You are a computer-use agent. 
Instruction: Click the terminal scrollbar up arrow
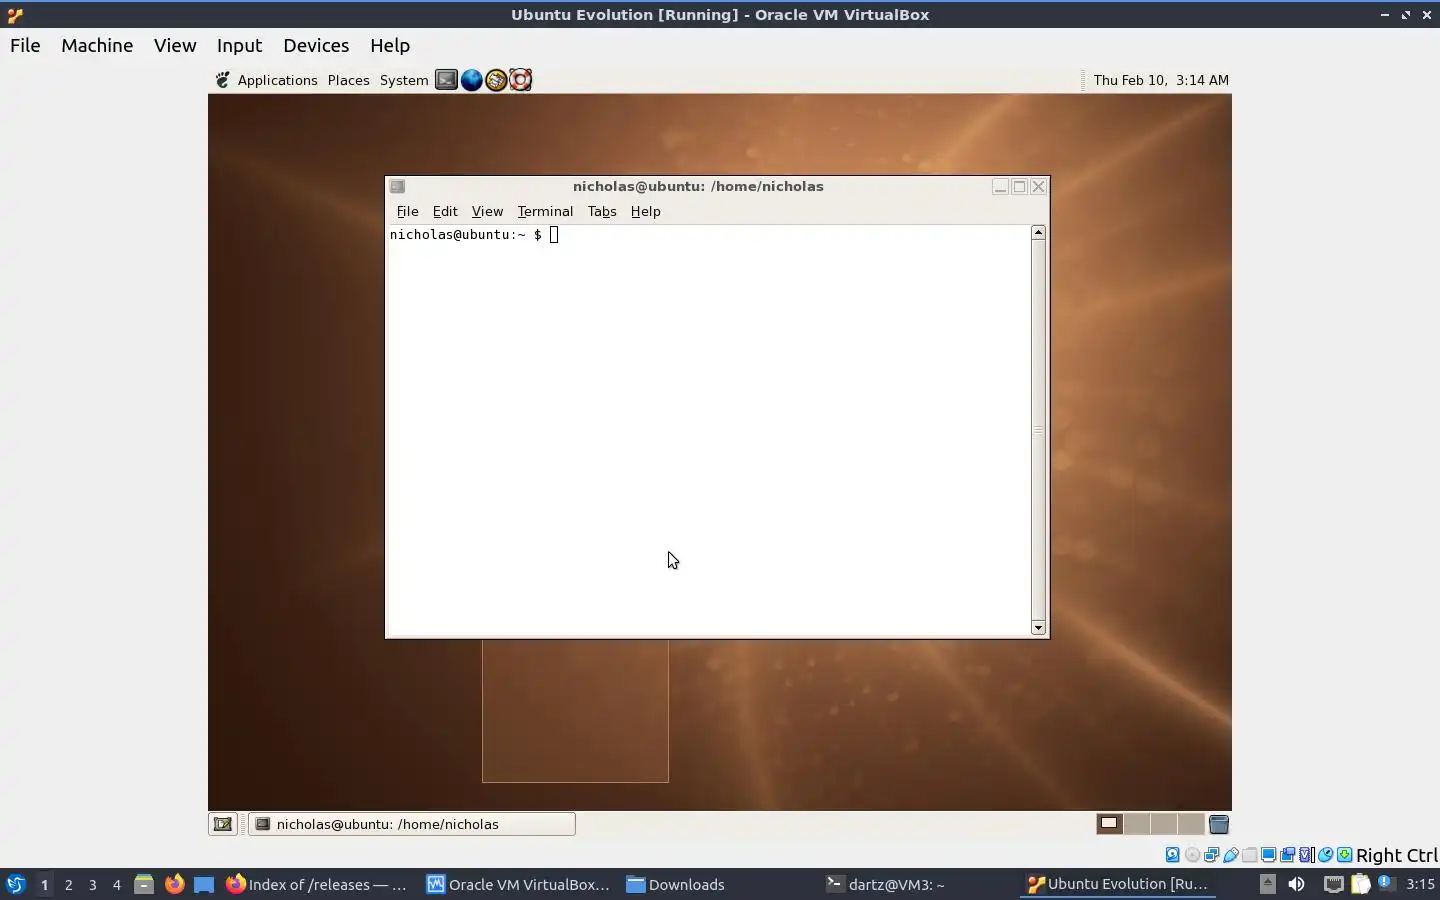1038,232
